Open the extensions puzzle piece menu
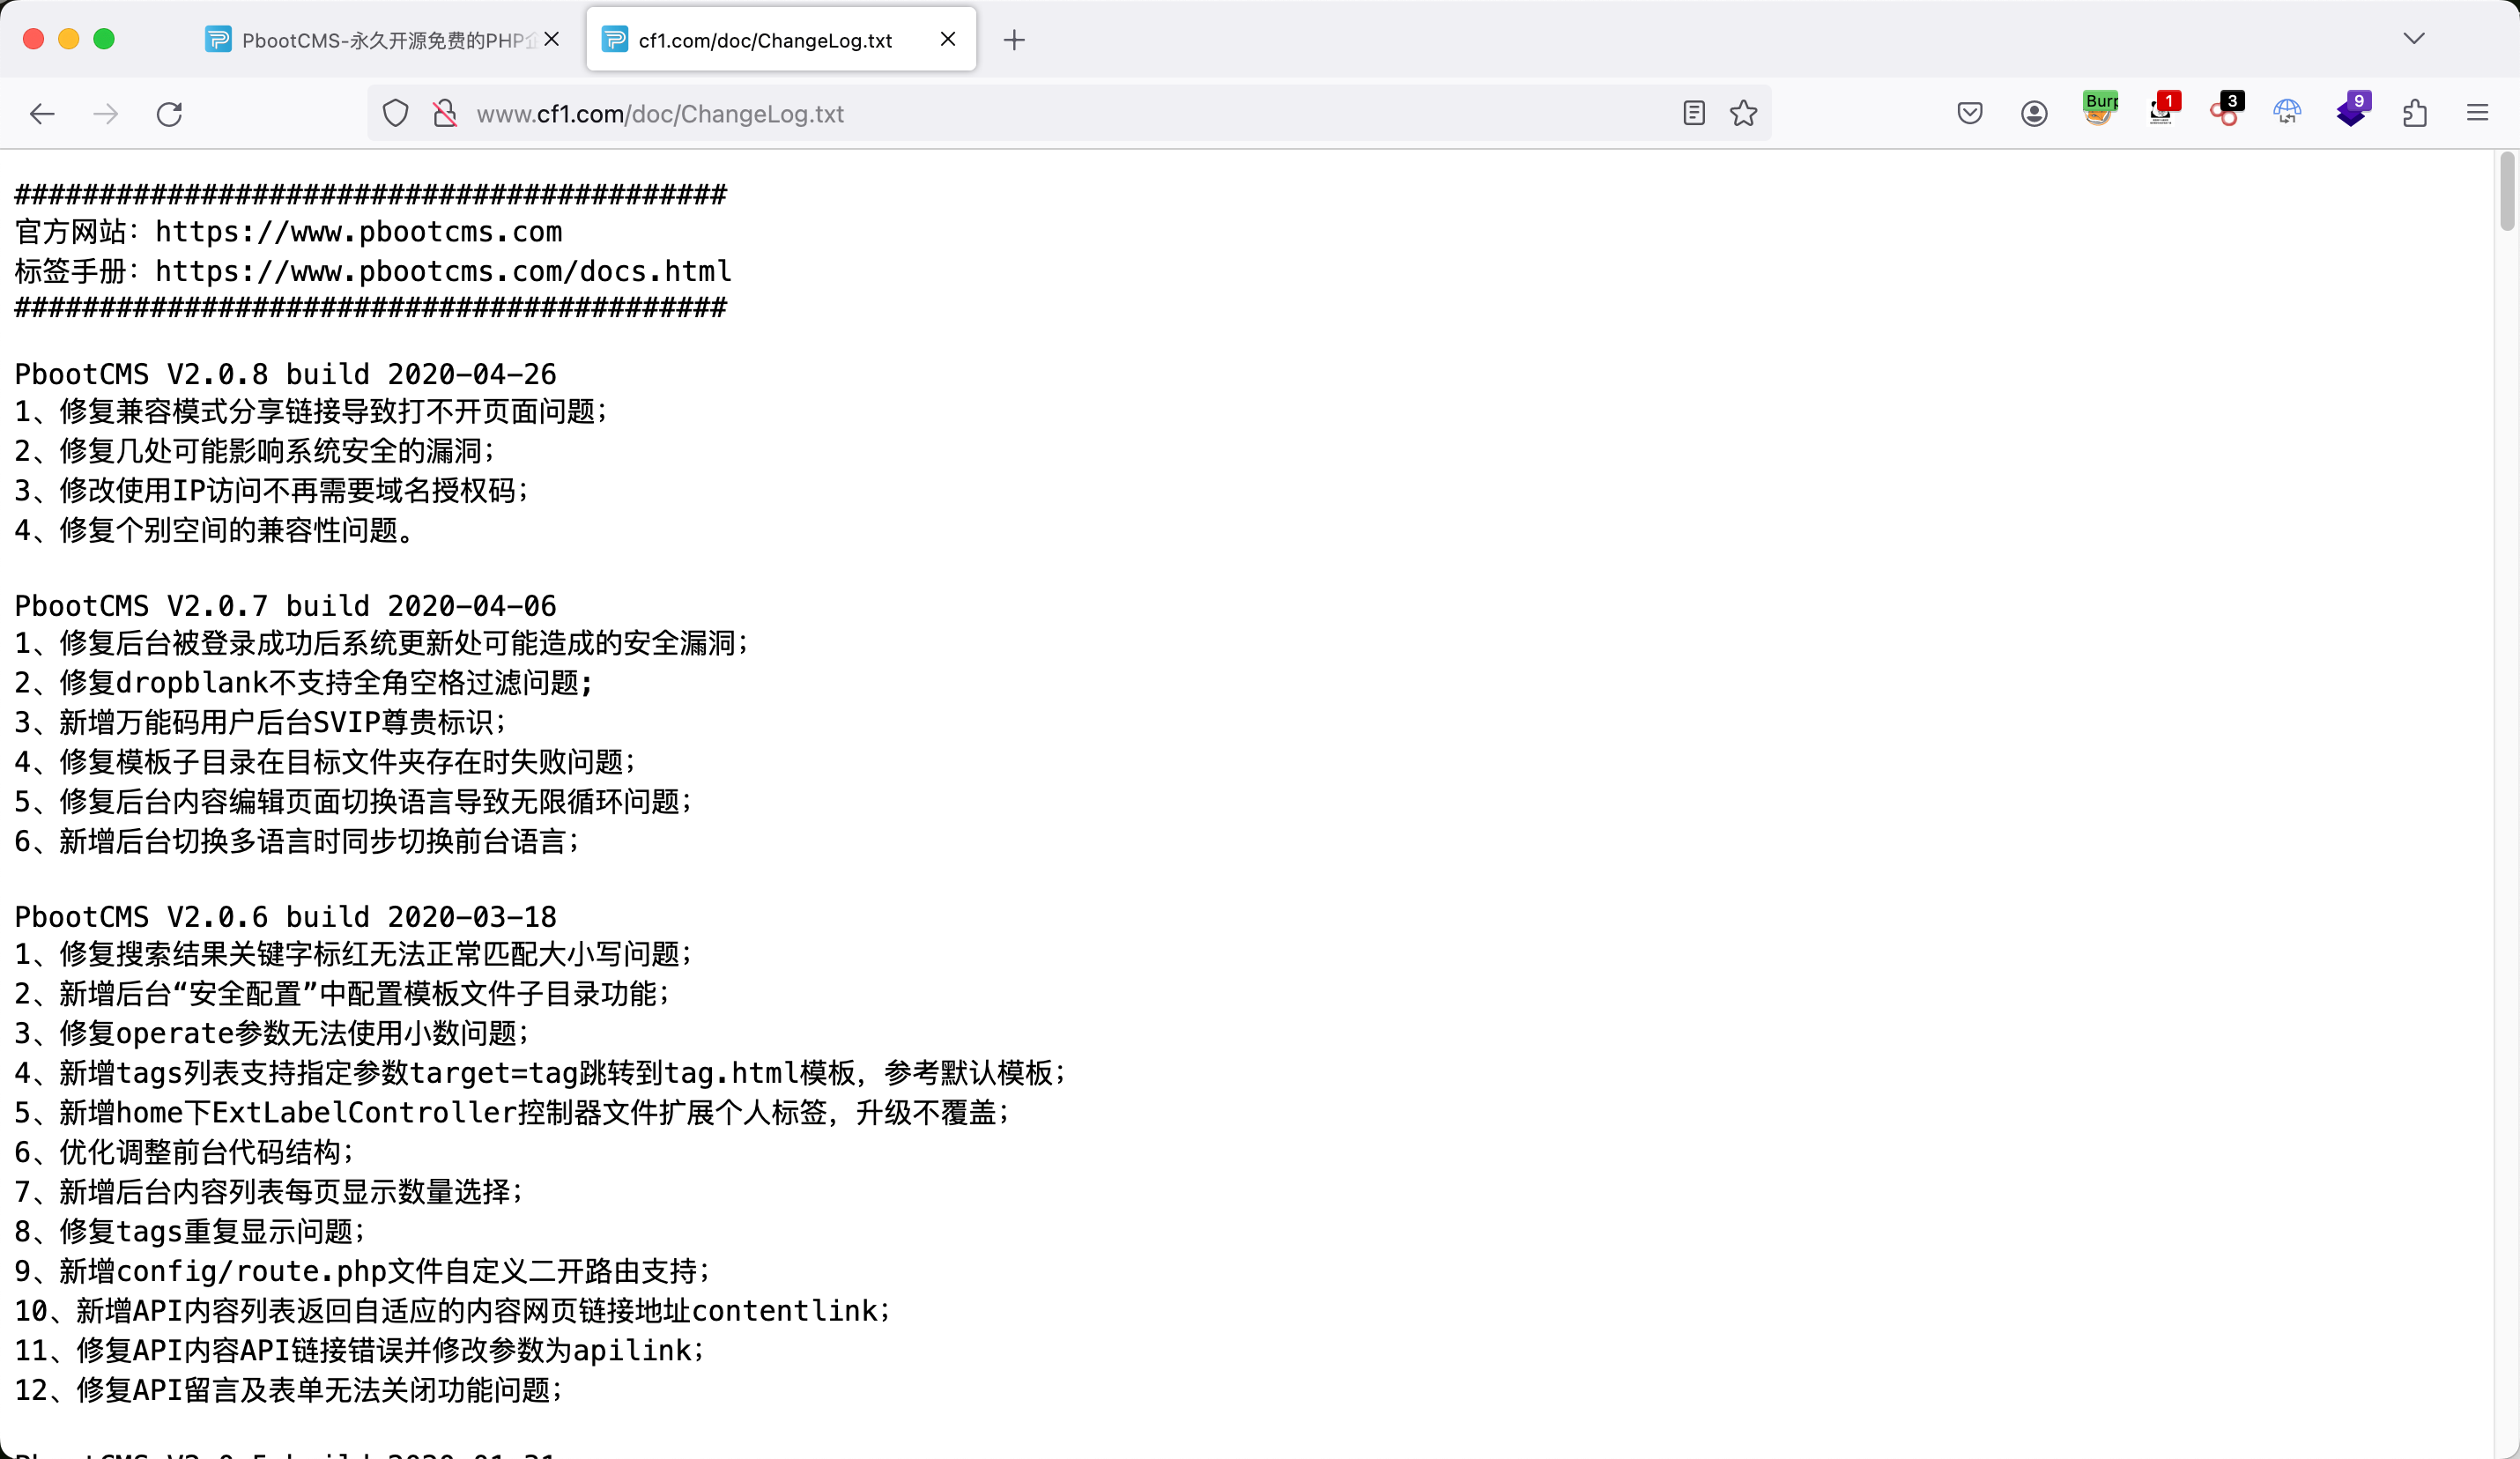Viewport: 2520px width, 1459px height. 2414,113
